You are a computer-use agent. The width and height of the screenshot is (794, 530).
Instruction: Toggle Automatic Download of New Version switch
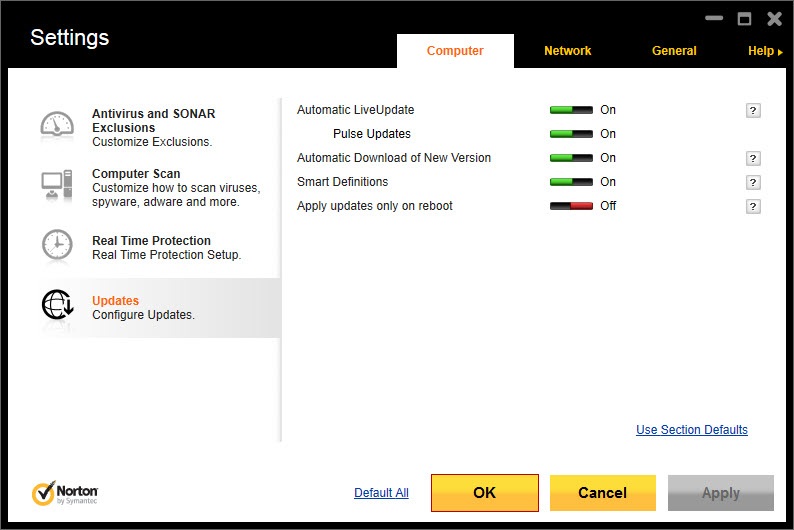[x=571, y=158]
